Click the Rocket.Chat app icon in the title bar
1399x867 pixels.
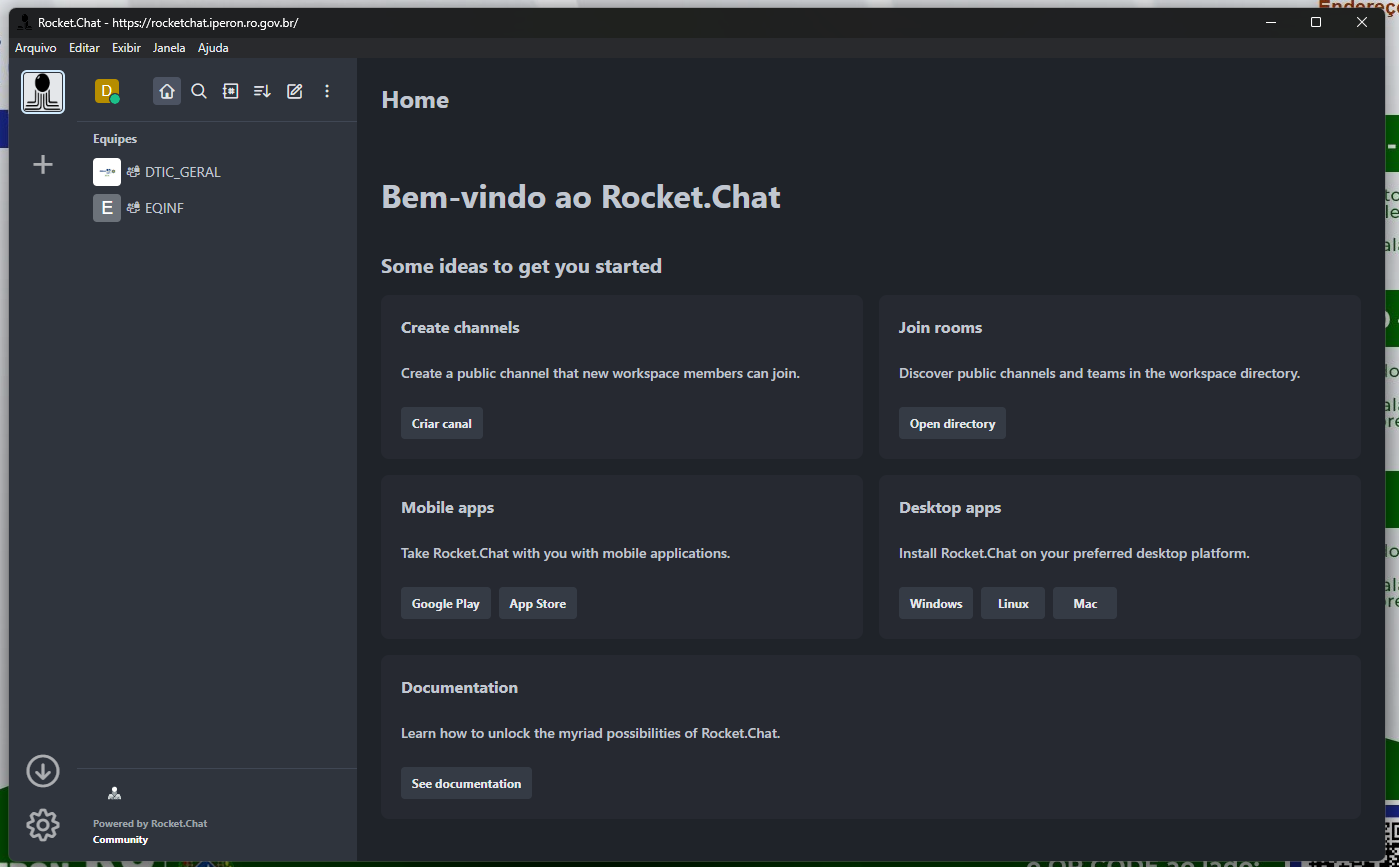tap(25, 23)
